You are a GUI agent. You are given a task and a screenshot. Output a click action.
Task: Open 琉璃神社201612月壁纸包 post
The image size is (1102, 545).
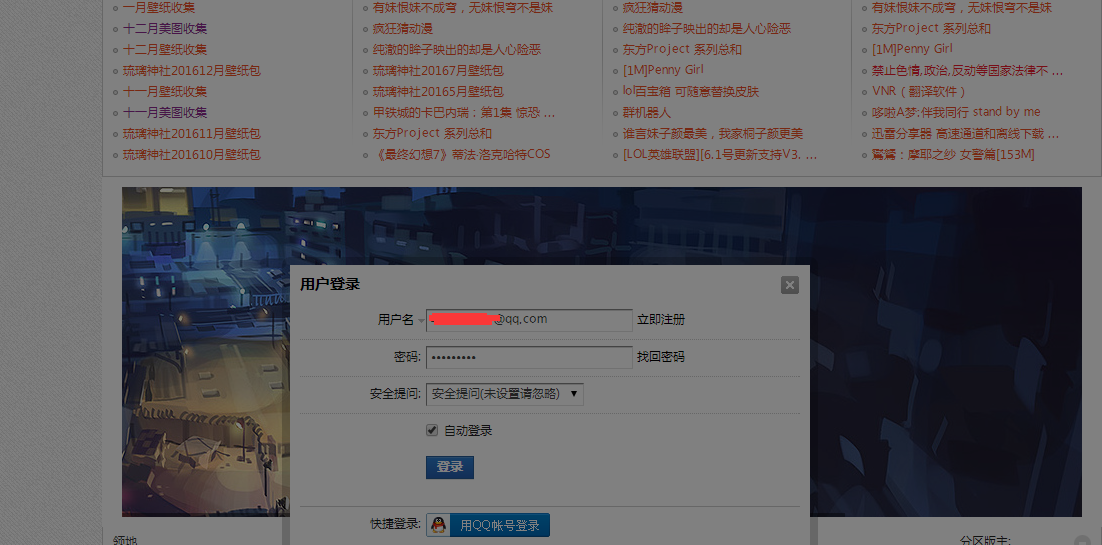192,71
